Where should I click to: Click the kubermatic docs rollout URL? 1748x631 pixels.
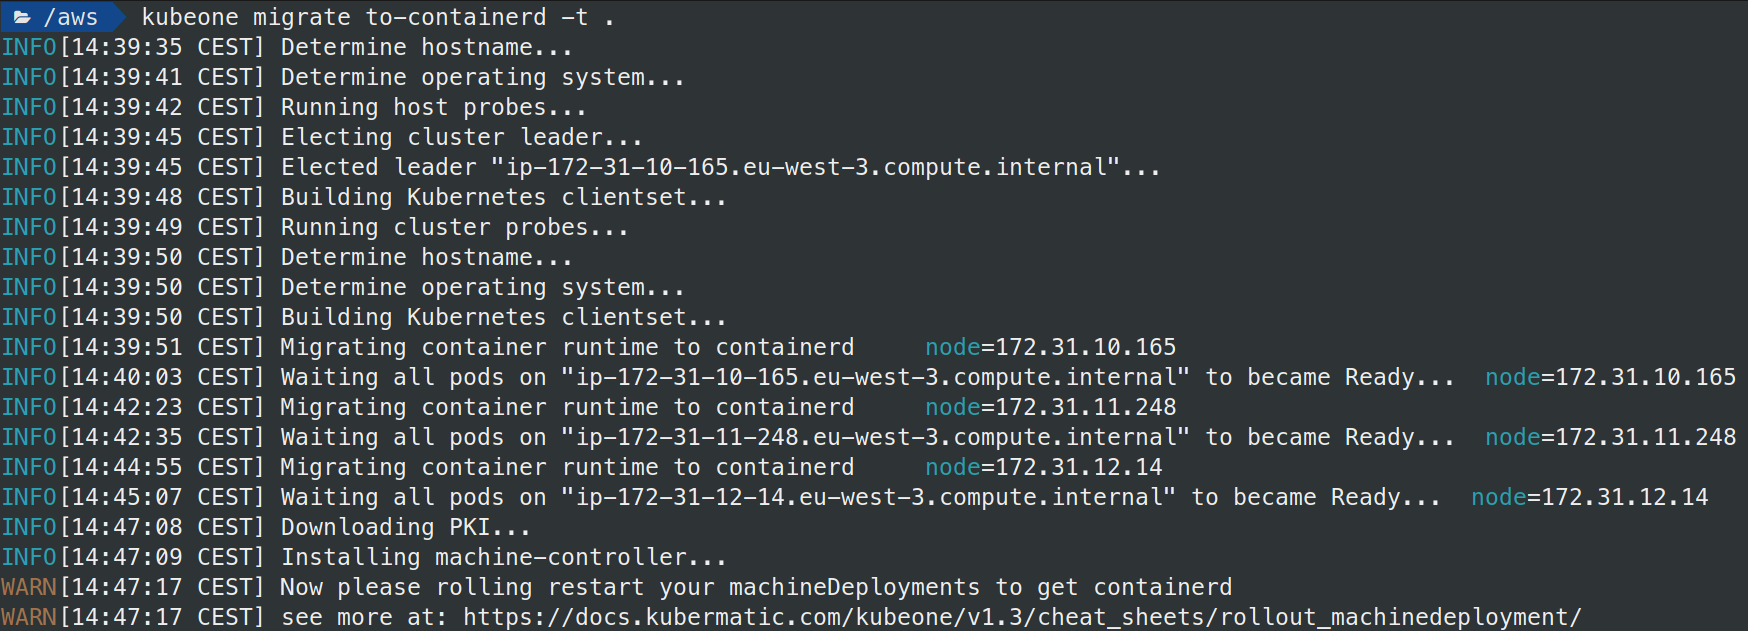click(x=1021, y=617)
